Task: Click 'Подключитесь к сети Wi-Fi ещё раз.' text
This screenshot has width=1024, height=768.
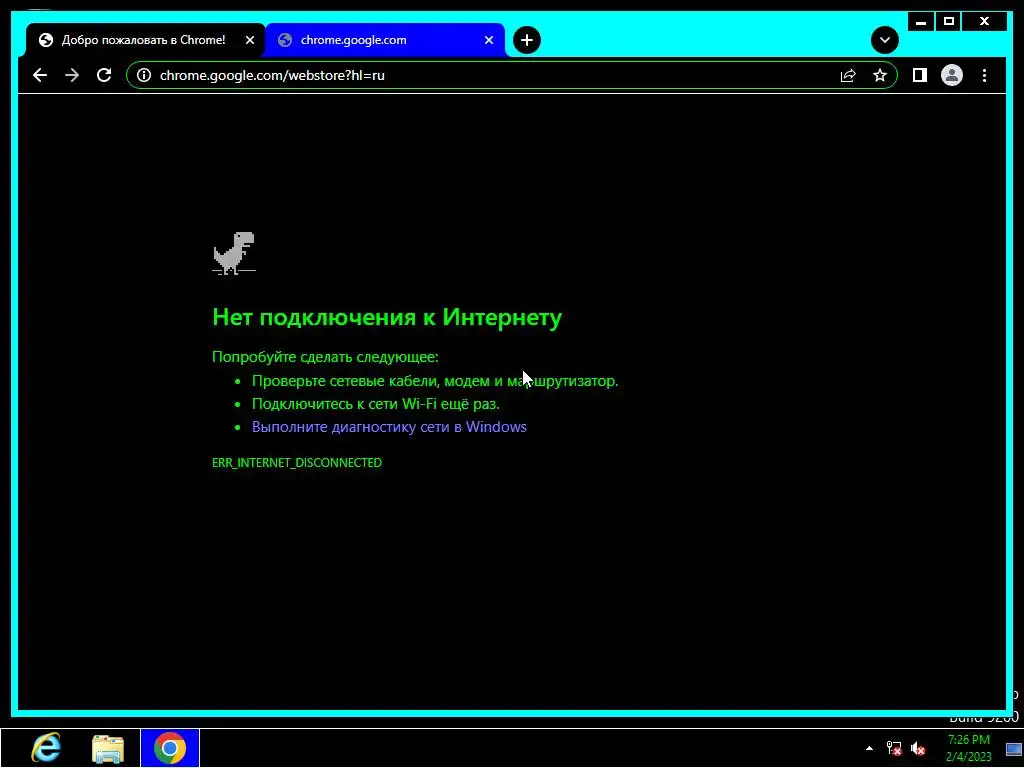Action: coord(376,404)
